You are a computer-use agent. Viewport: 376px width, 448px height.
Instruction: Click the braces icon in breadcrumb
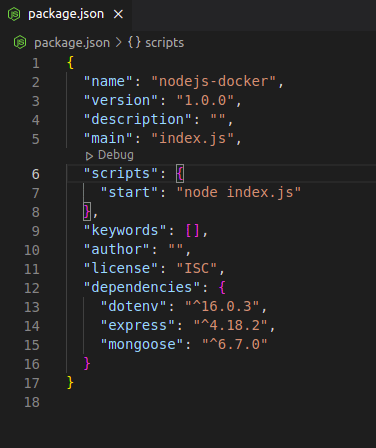click(134, 43)
